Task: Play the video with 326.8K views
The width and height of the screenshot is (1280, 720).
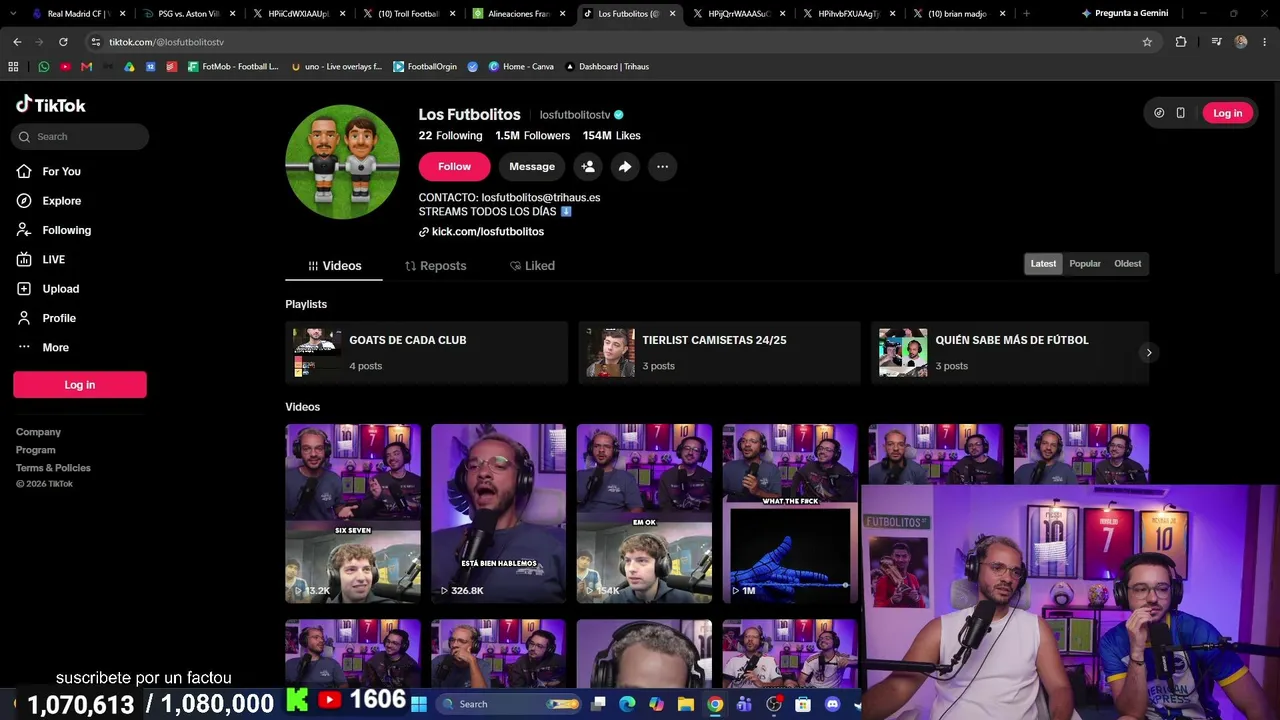Action: pos(498,514)
